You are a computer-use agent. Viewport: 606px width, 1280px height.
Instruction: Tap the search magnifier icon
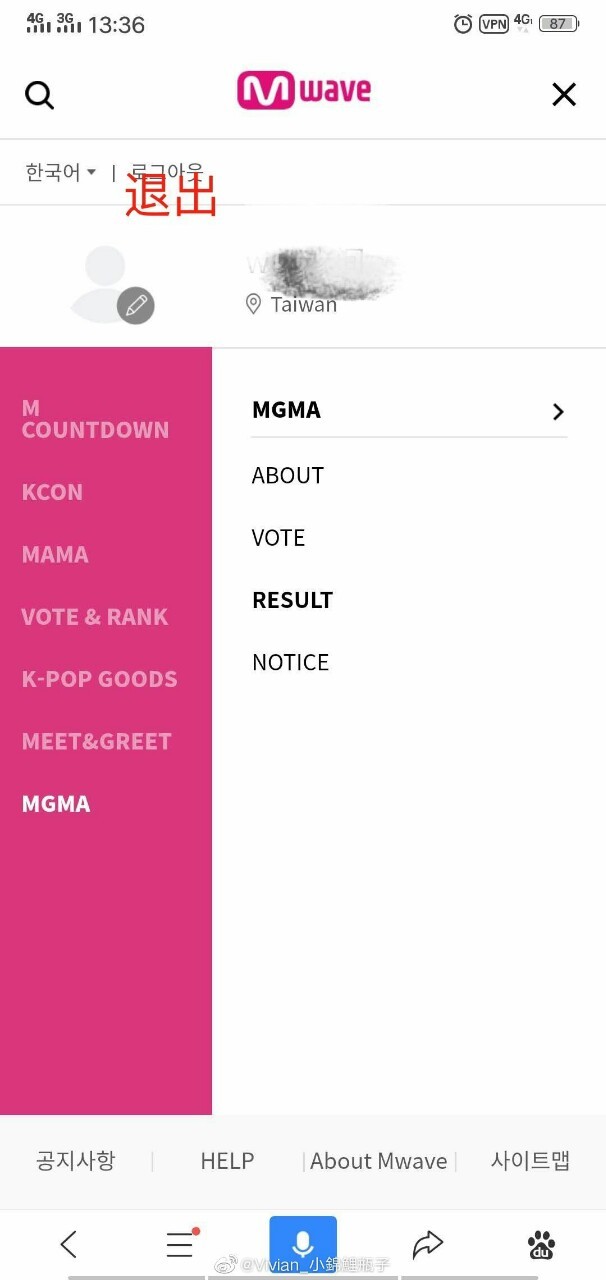[x=39, y=95]
